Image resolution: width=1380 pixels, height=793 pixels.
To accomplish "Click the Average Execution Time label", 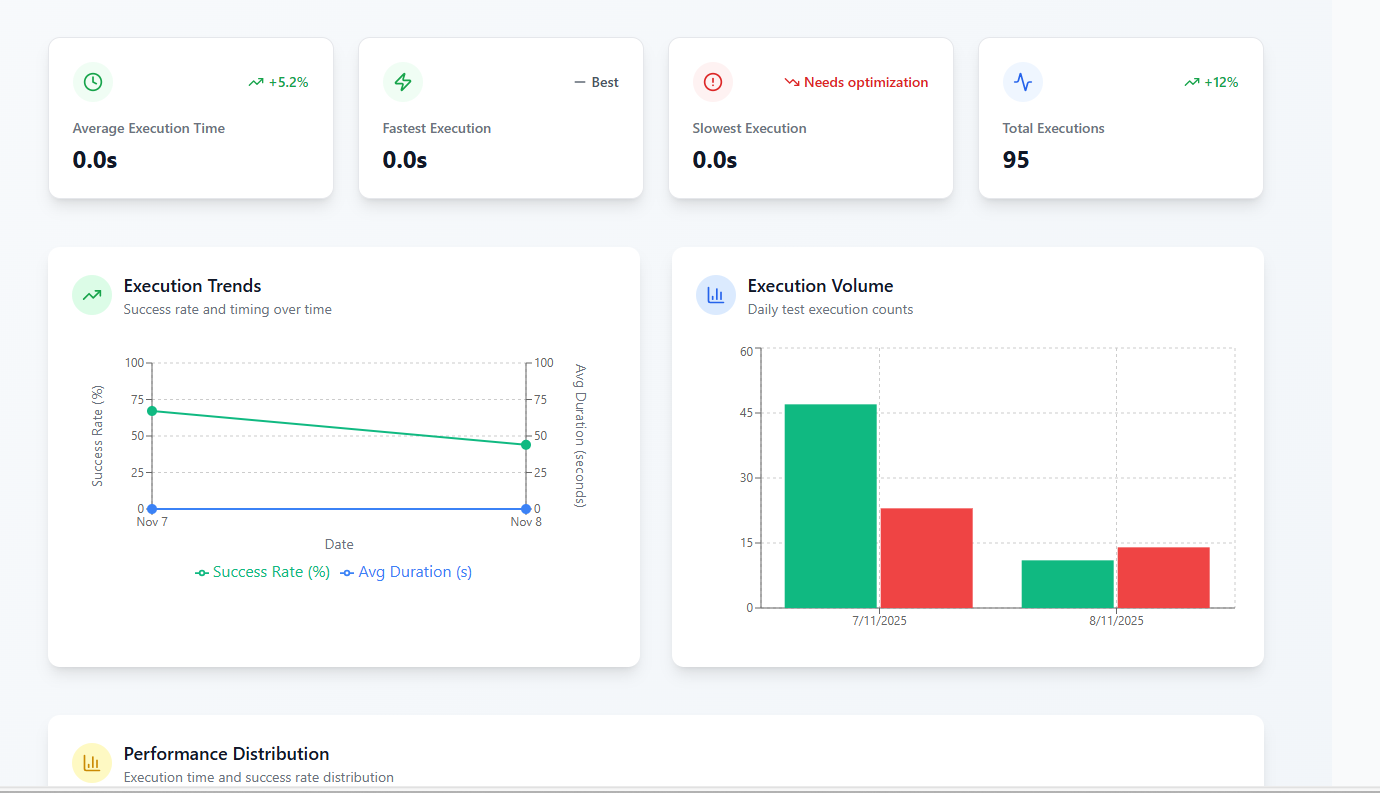I will (149, 128).
